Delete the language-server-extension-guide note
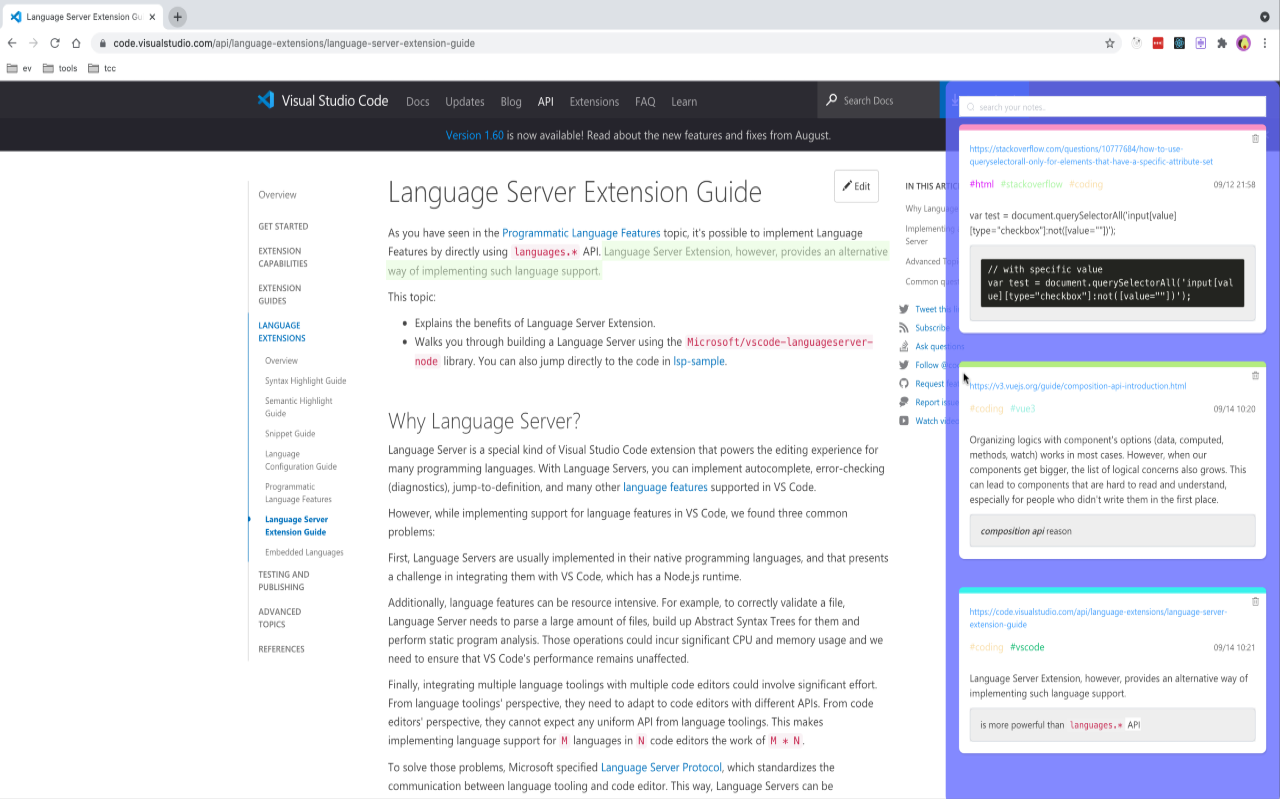The image size is (1280, 800). [x=1256, y=602]
